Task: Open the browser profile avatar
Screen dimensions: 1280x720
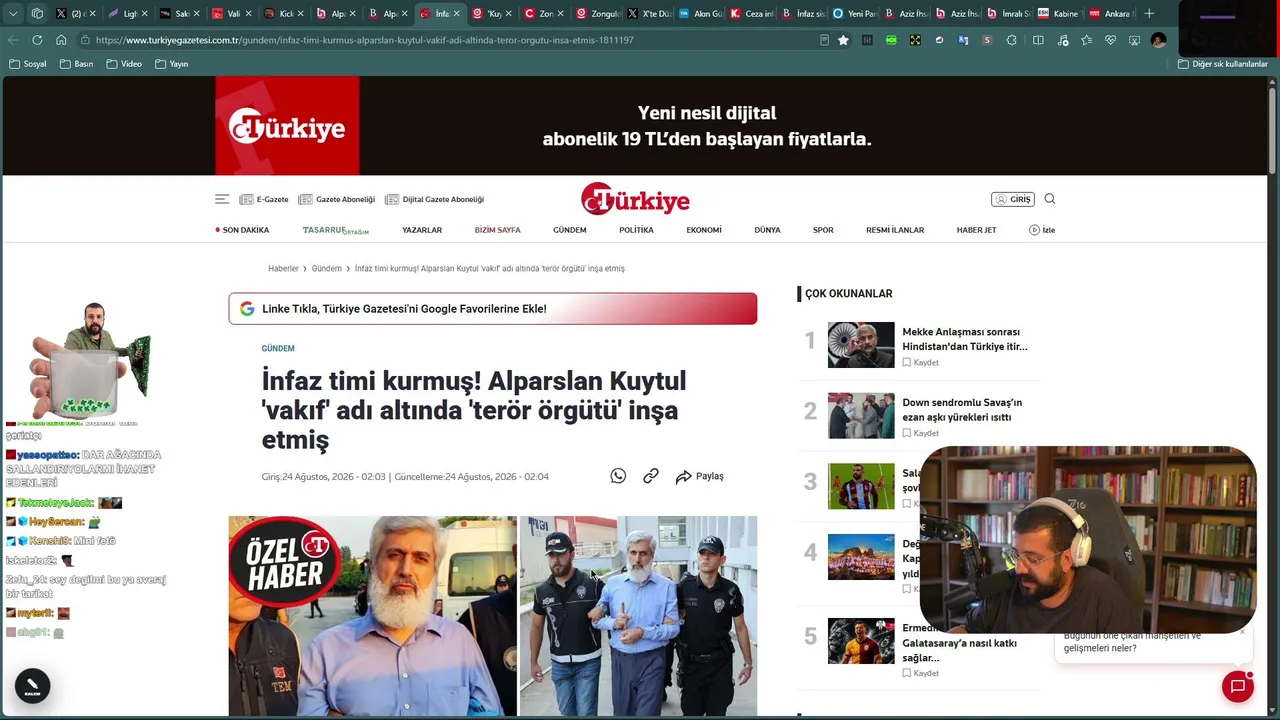Action: [1158, 40]
